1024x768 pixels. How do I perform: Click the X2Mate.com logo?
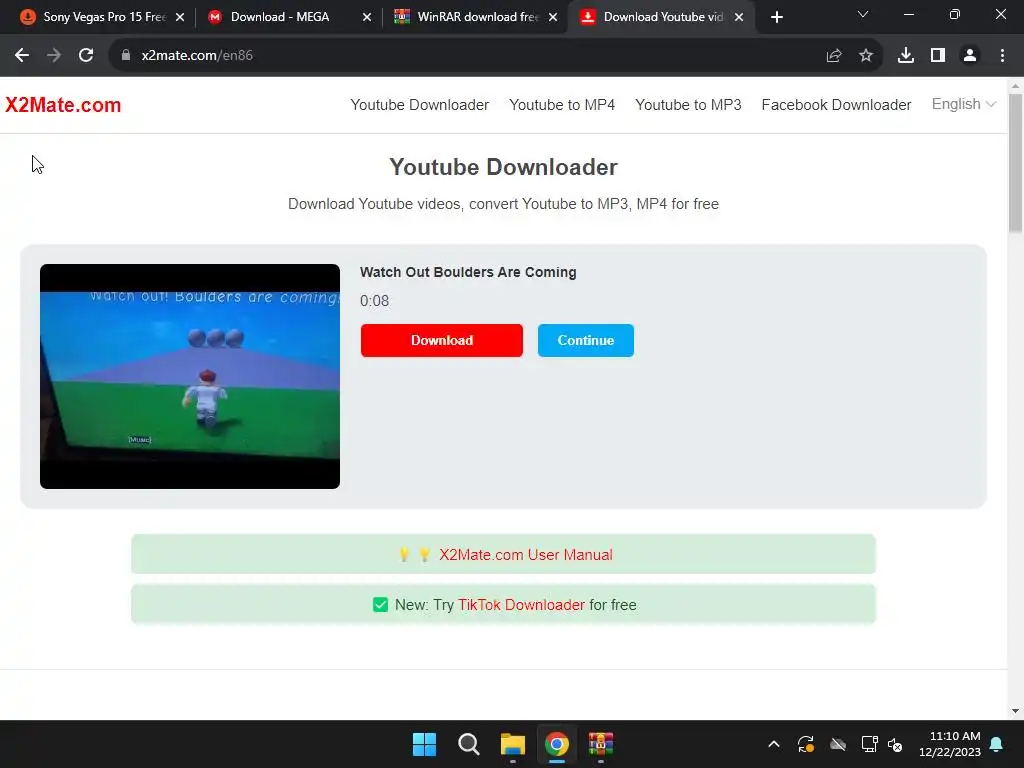[63, 105]
